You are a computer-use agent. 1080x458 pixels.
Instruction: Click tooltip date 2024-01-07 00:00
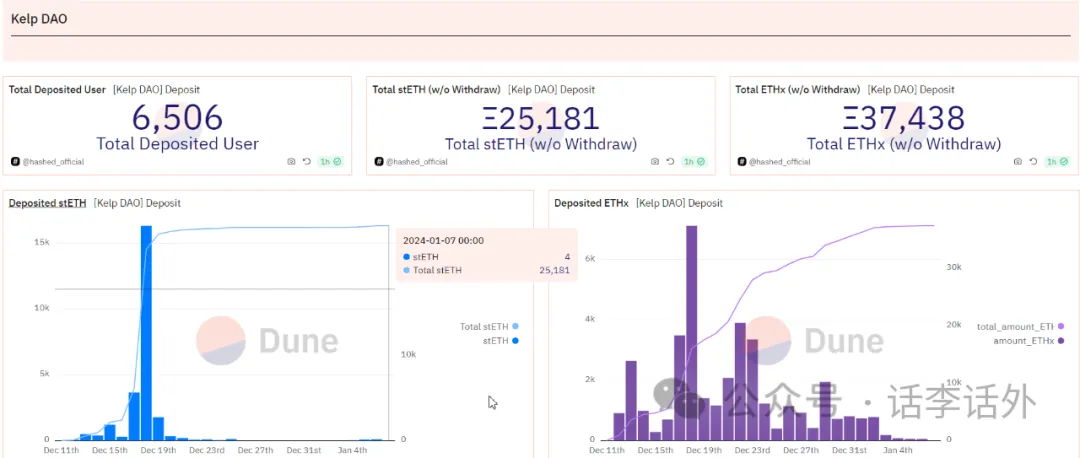coord(444,240)
